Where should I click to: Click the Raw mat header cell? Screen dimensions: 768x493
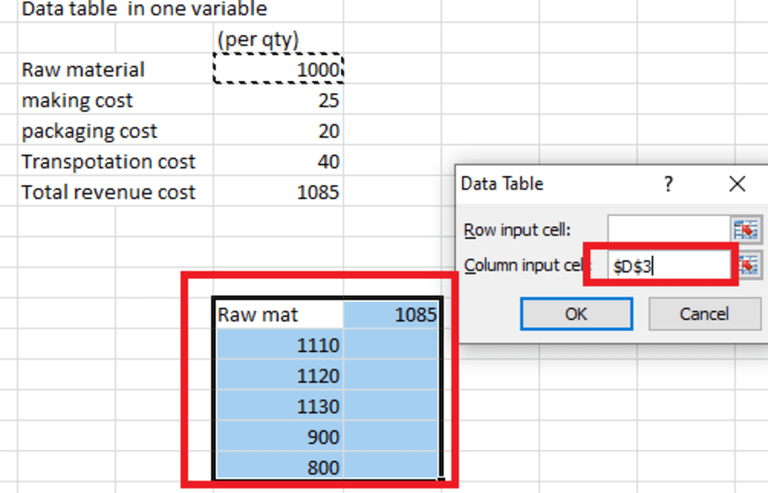click(279, 314)
